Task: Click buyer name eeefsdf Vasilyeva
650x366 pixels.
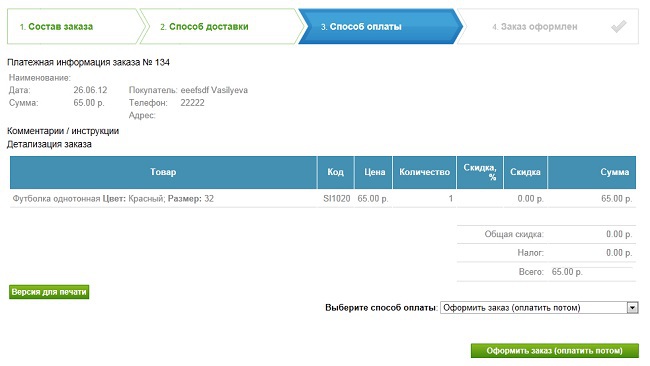Action: tap(214, 90)
